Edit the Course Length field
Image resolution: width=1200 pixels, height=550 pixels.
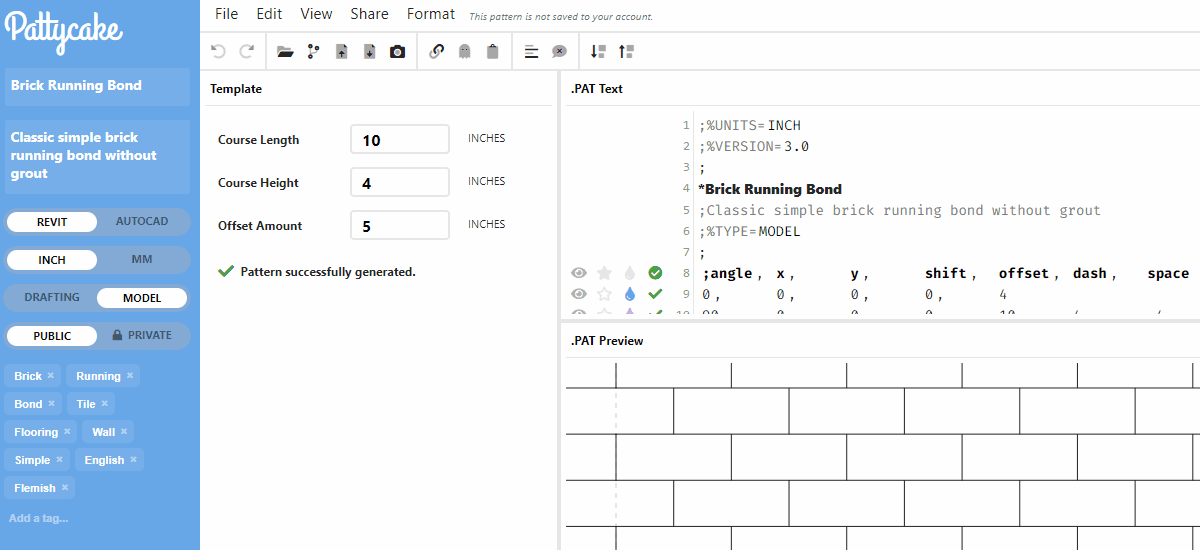400,139
